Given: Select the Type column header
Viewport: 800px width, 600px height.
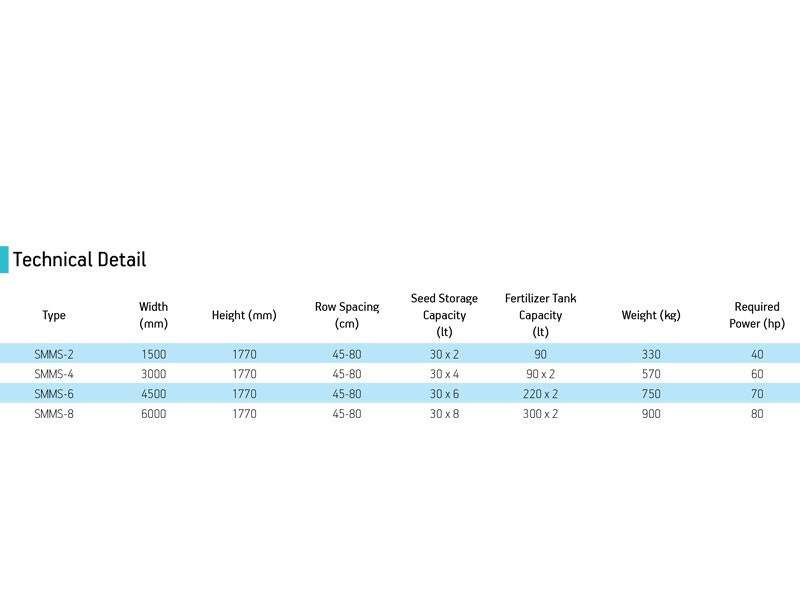Looking at the screenshot, I should [54, 315].
